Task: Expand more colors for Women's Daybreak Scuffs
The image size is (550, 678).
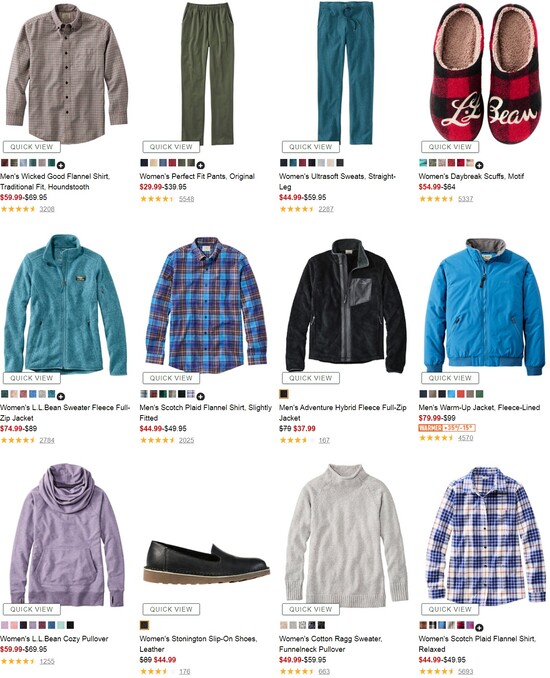Action: [479, 165]
